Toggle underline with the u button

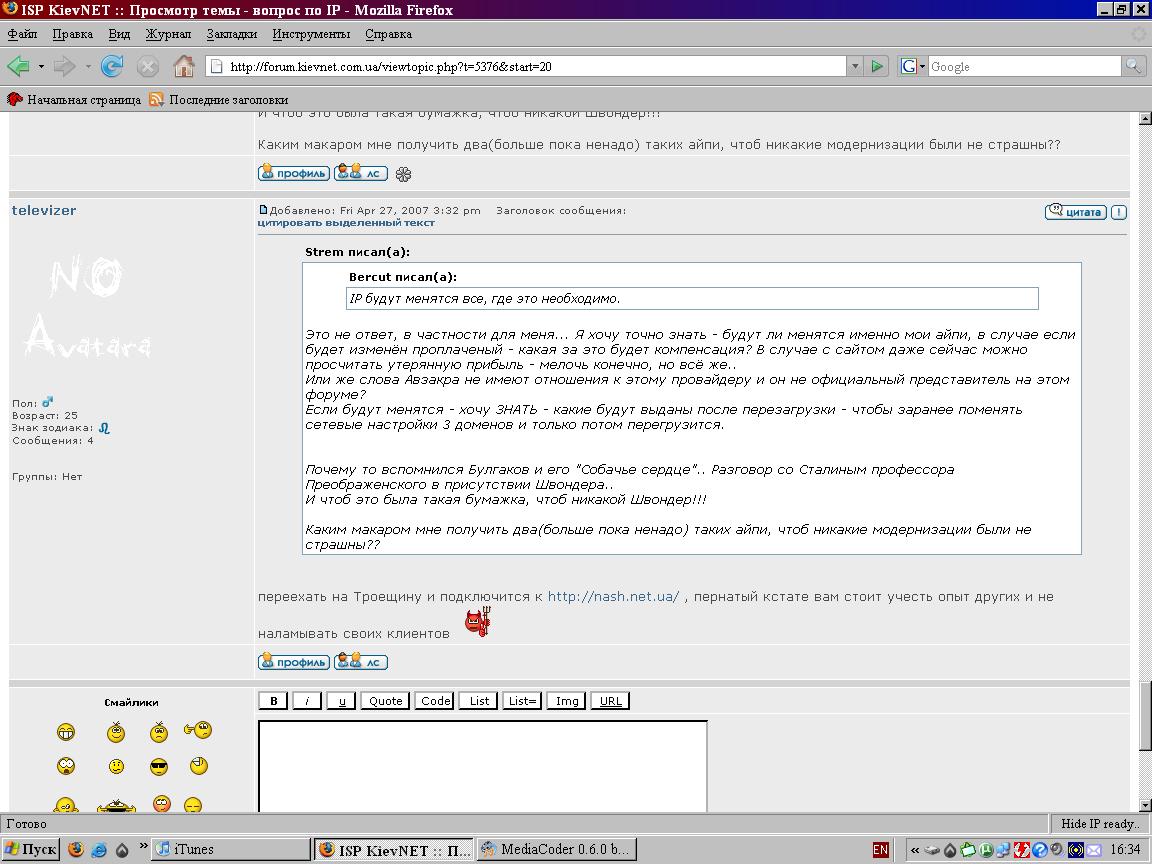coord(341,701)
